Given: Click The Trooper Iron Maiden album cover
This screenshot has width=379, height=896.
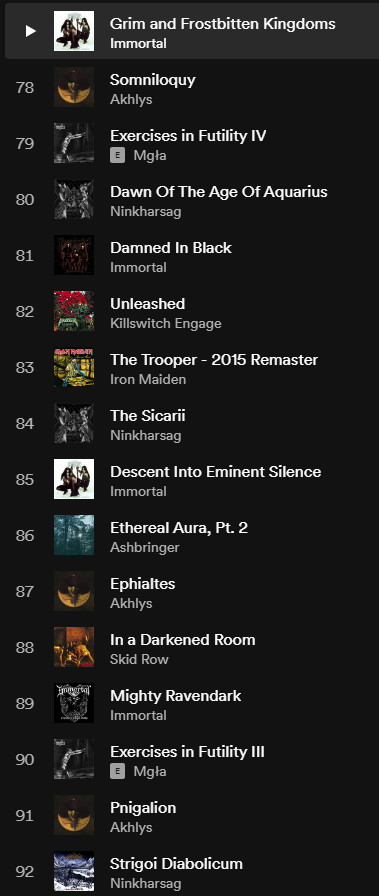Looking at the screenshot, I should [74, 367].
